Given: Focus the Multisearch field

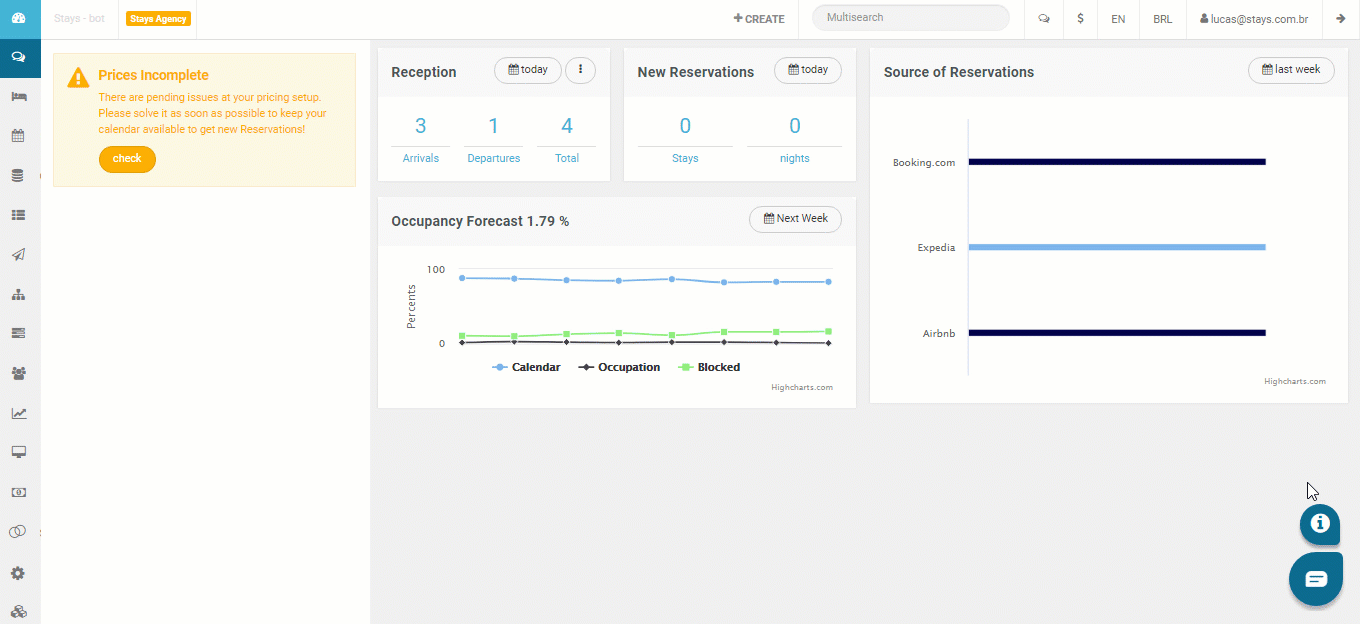Looking at the screenshot, I should click(911, 18).
